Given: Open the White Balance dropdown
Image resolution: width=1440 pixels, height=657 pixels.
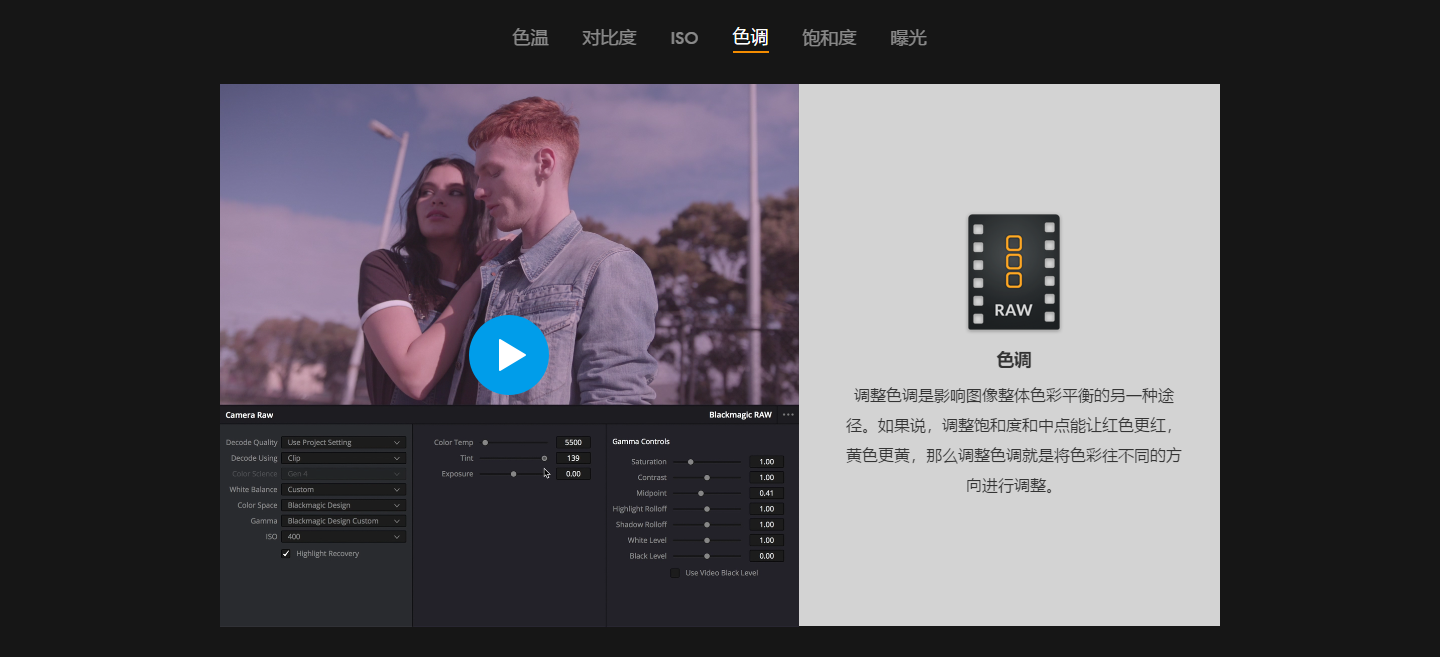Looking at the screenshot, I should 343,490.
